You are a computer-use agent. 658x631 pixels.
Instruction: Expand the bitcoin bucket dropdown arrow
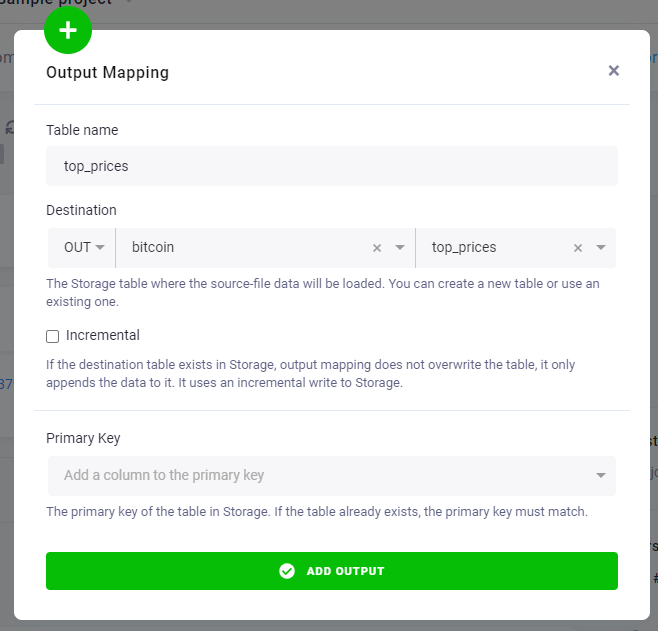tap(400, 248)
